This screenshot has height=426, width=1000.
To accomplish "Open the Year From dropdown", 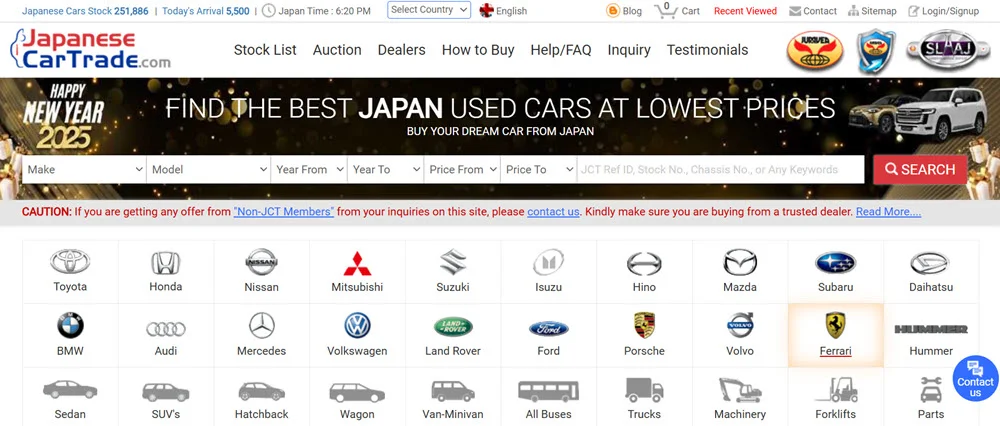I will (x=309, y=170).
